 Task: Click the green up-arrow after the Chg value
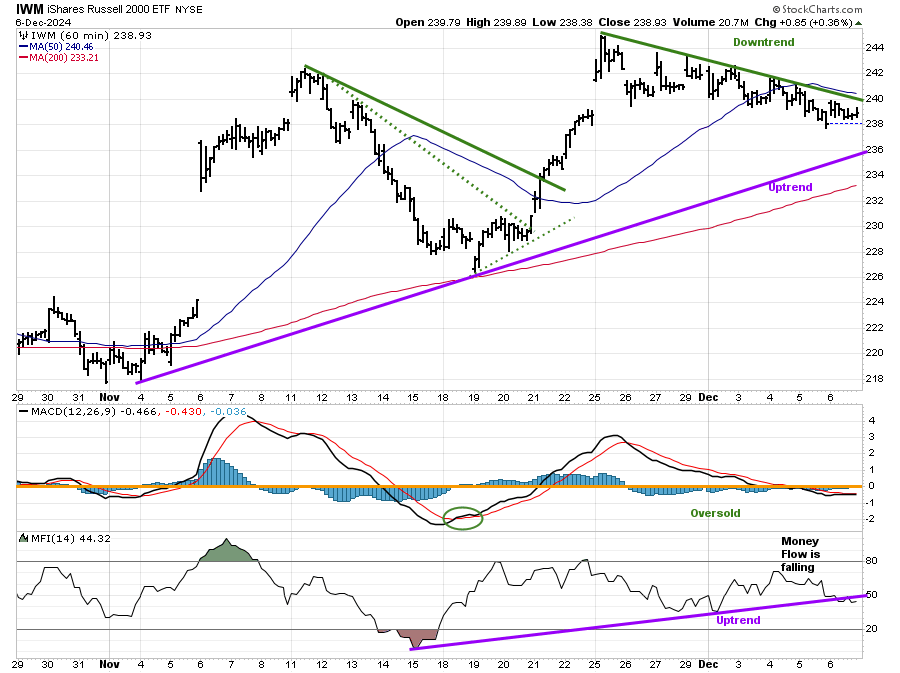pyautogui.click(x=858, y=23)
